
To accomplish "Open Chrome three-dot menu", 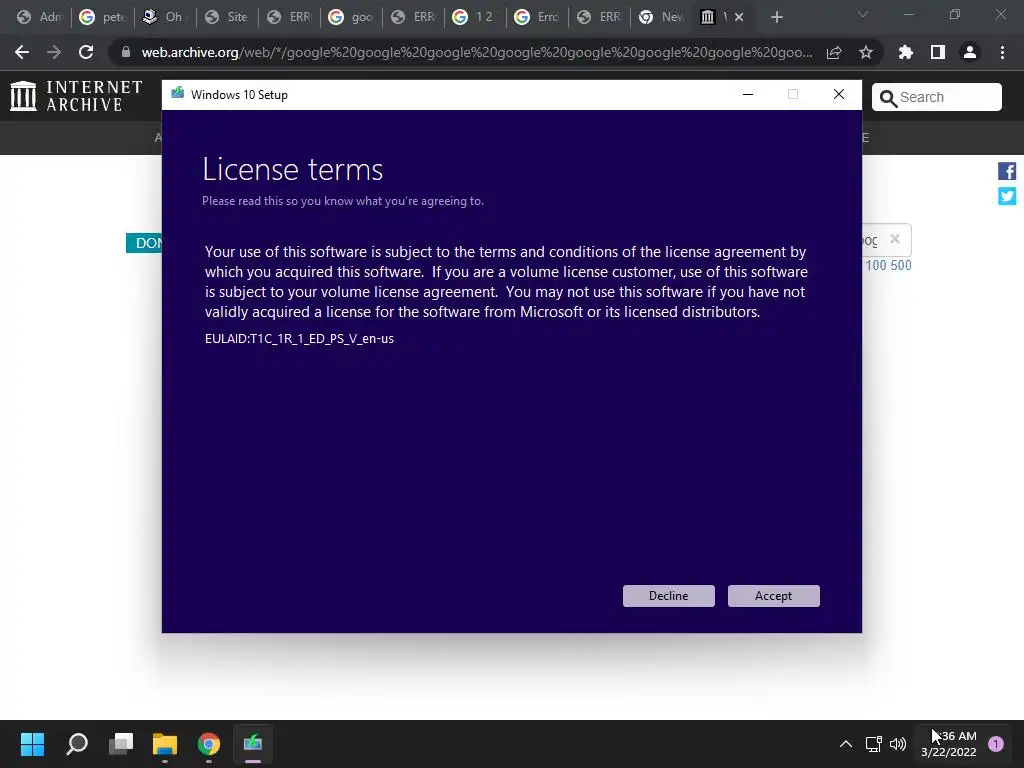I will point(1002,52).
